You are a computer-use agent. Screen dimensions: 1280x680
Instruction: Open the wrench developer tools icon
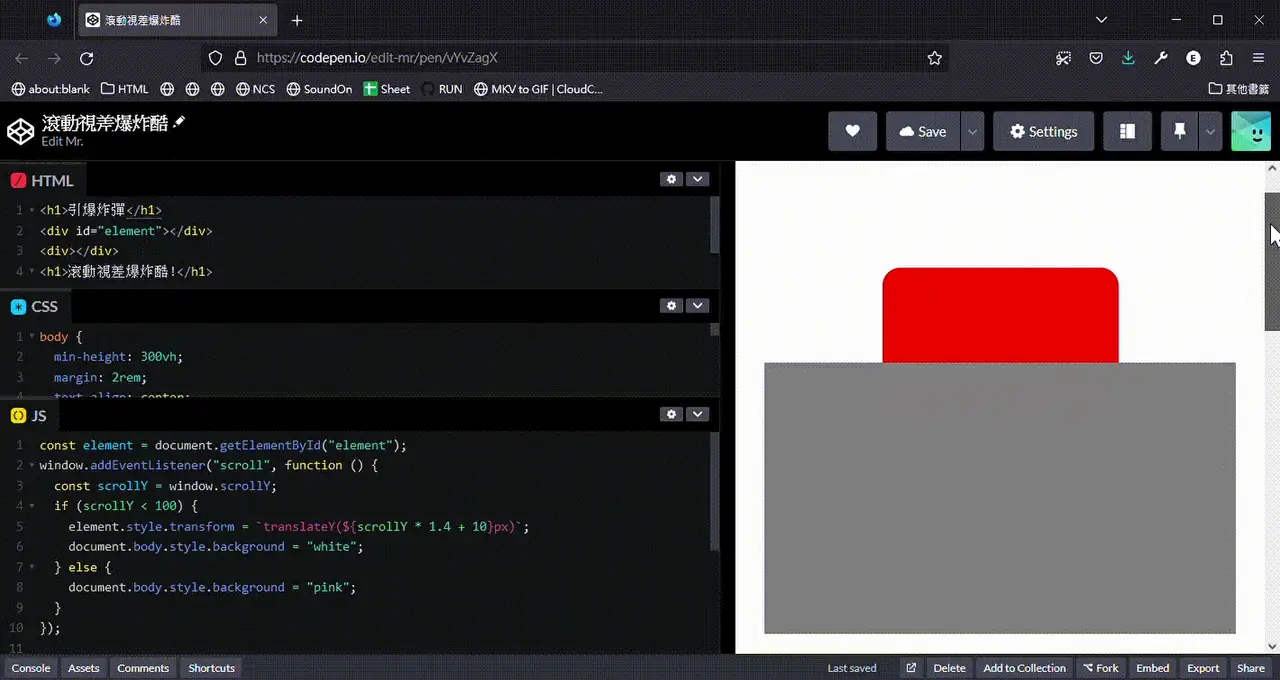click(1161, 59)
